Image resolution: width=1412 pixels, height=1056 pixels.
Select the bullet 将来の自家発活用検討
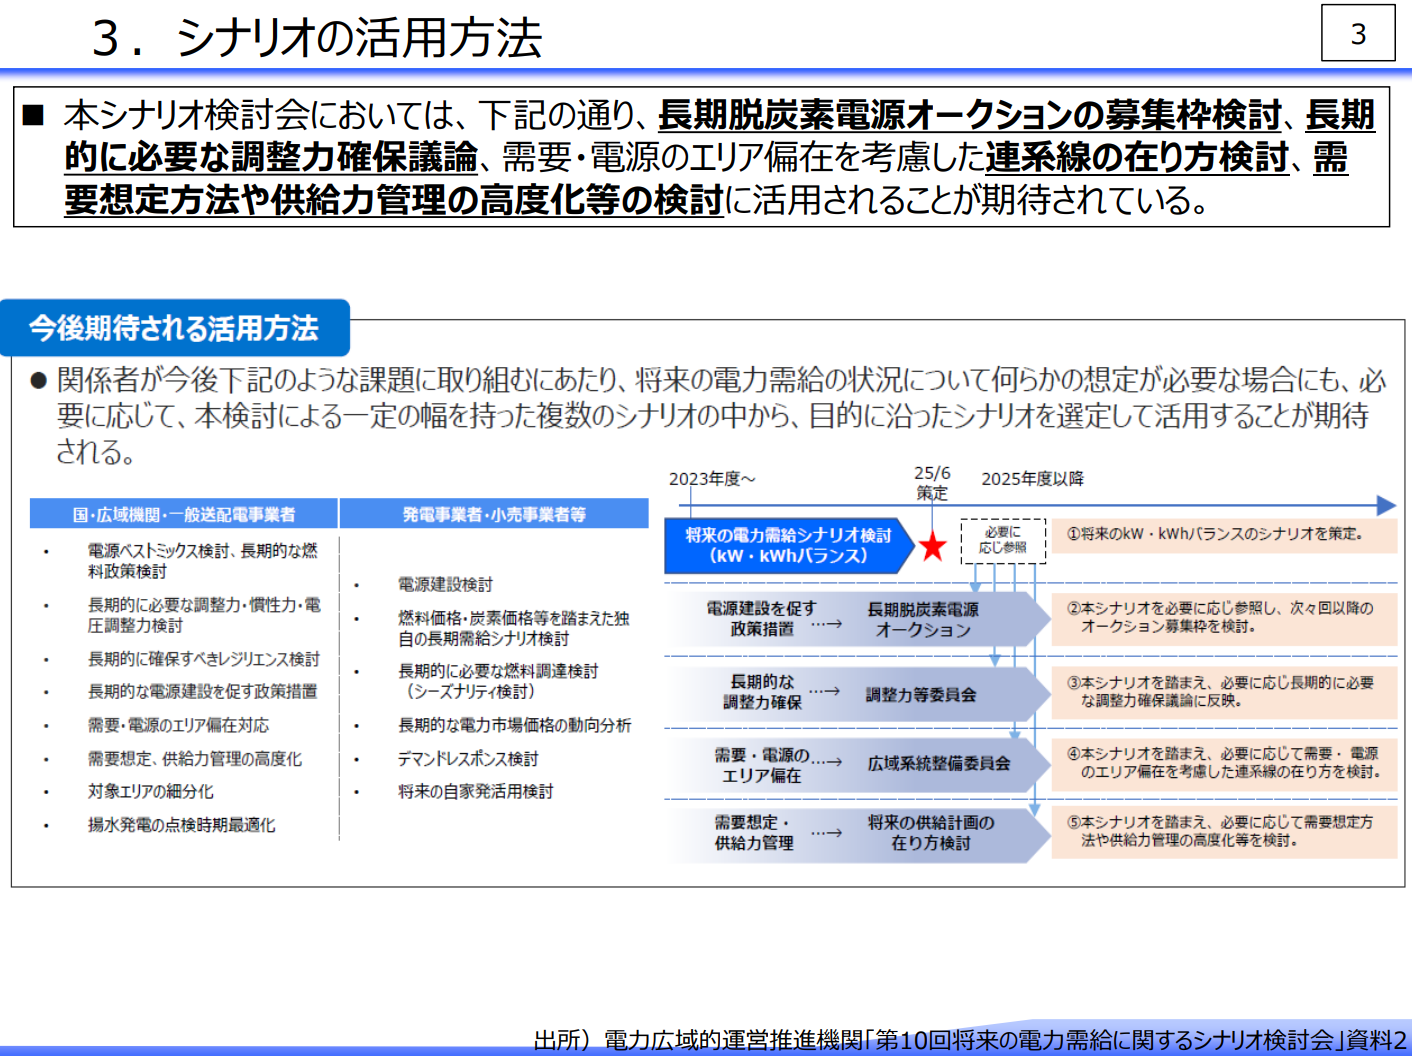(x=476, y=791)
